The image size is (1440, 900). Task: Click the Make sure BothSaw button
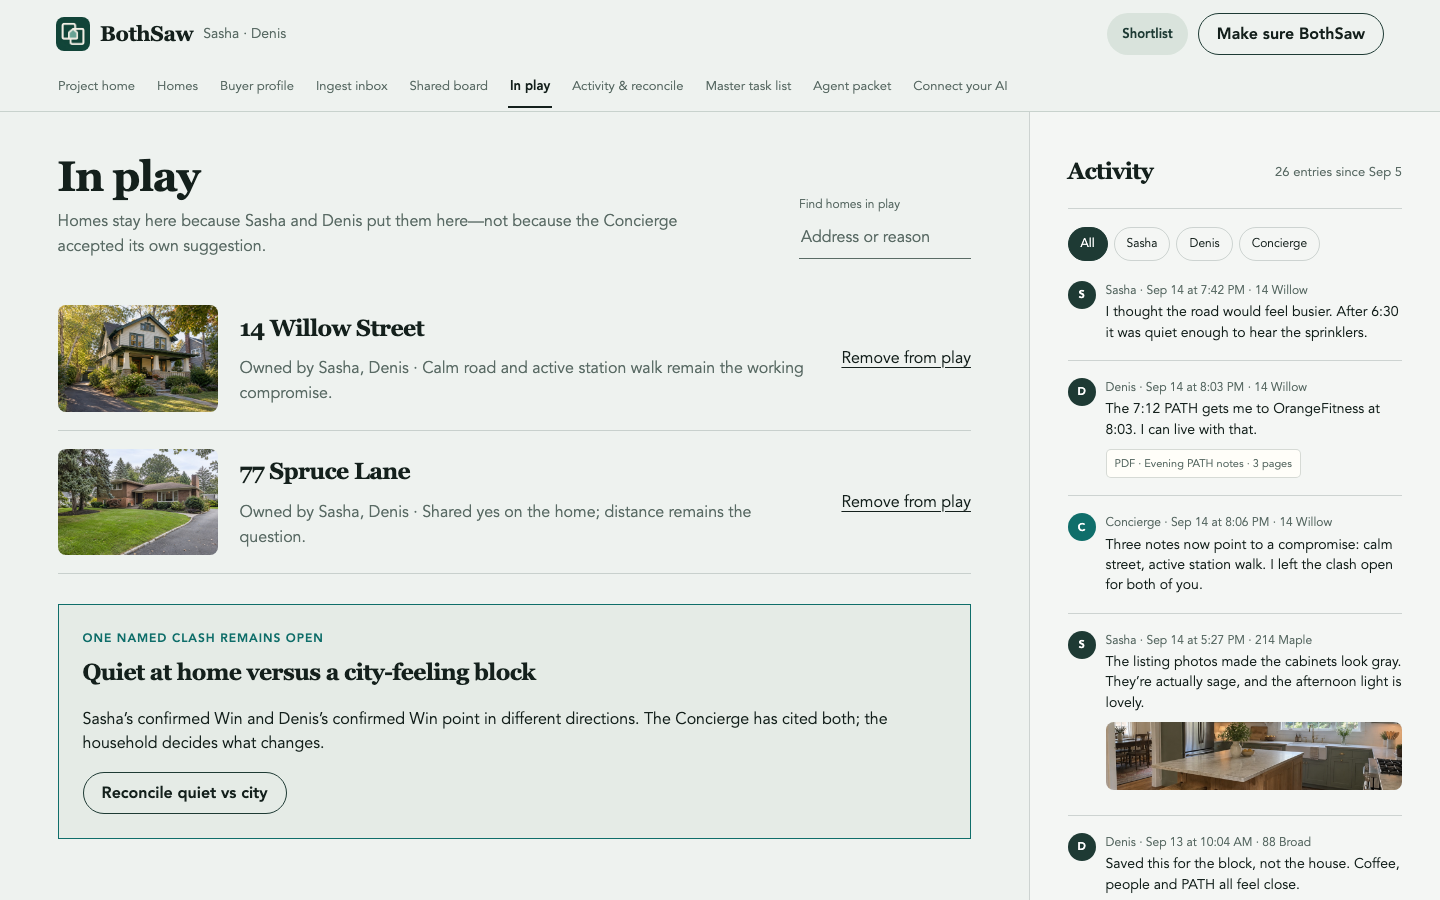click(1290, 34)
